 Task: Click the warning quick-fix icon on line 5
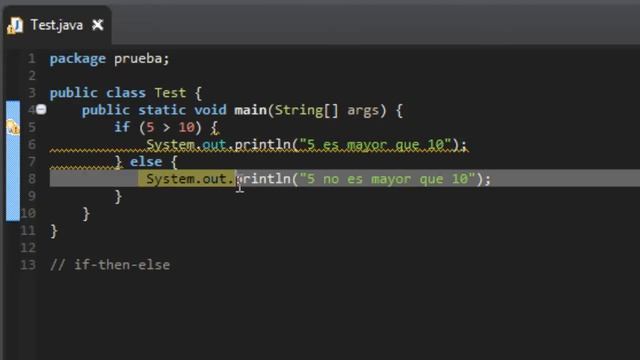click(x=13, y=127)
